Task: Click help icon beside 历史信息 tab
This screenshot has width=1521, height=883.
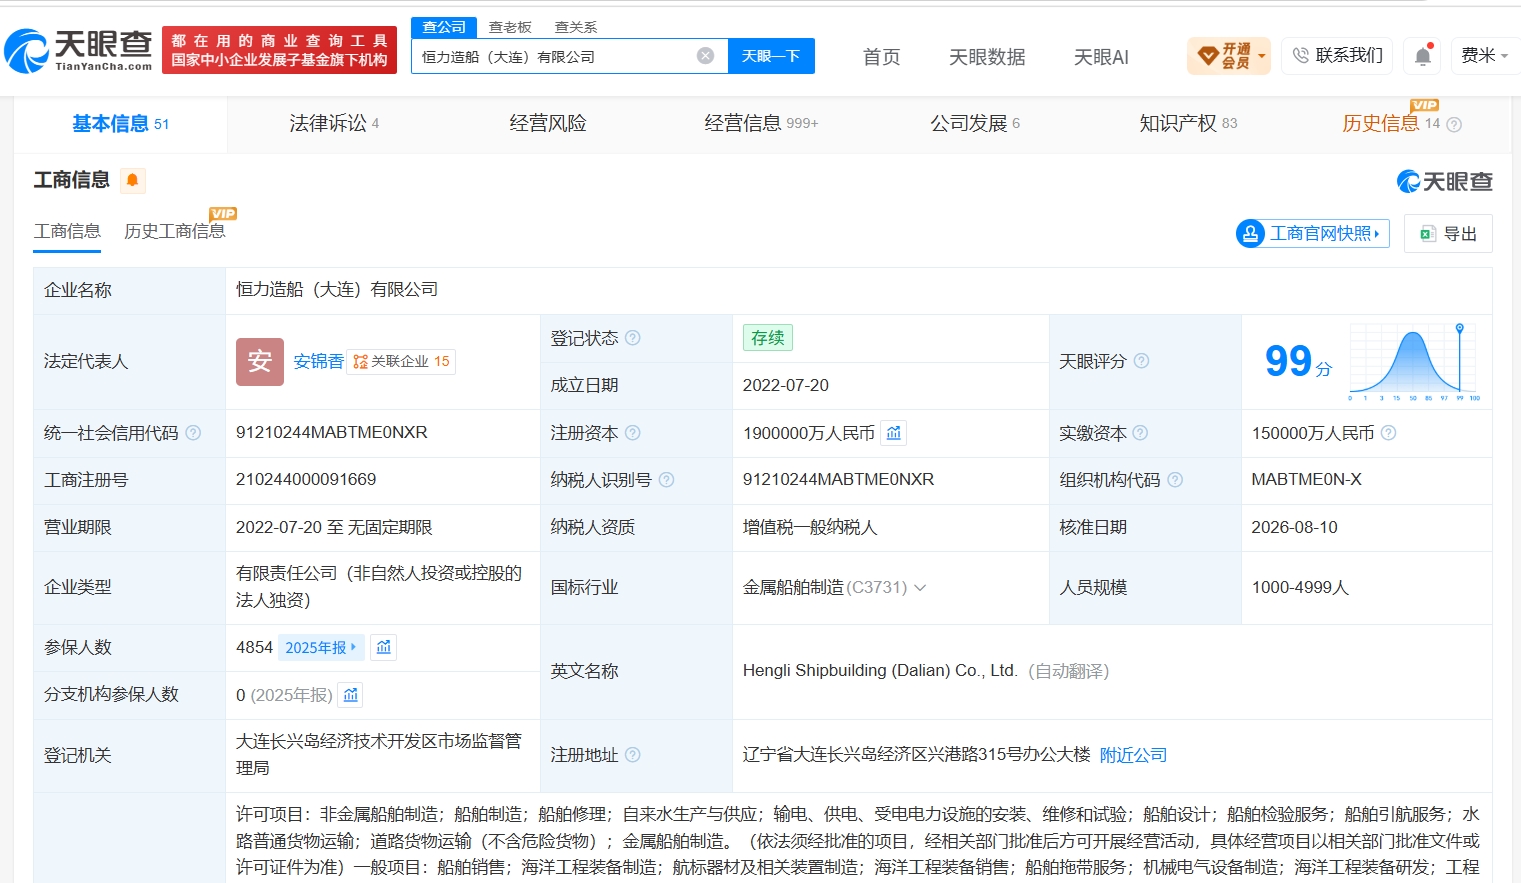Action: pyautogui.click(x=1454, y=124)
